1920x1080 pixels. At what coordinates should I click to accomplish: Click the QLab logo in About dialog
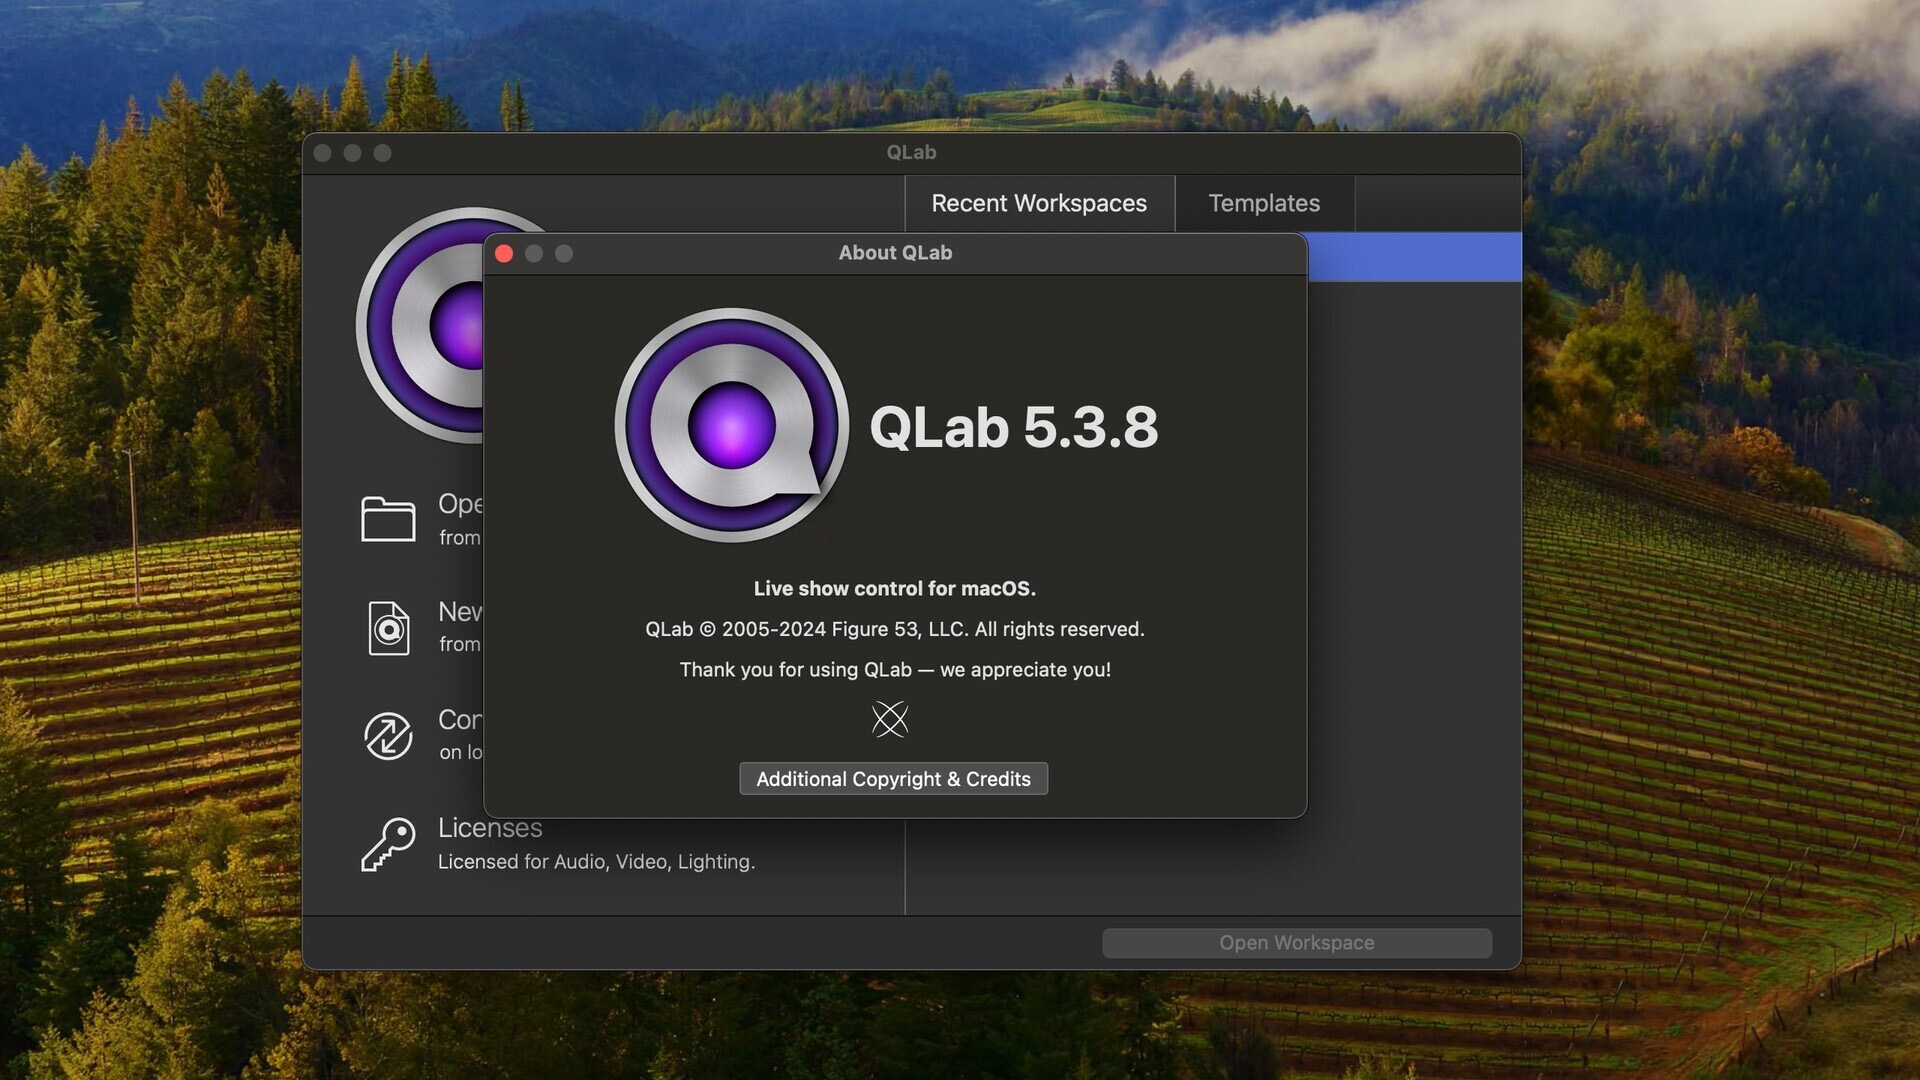(x=731, y=423)
